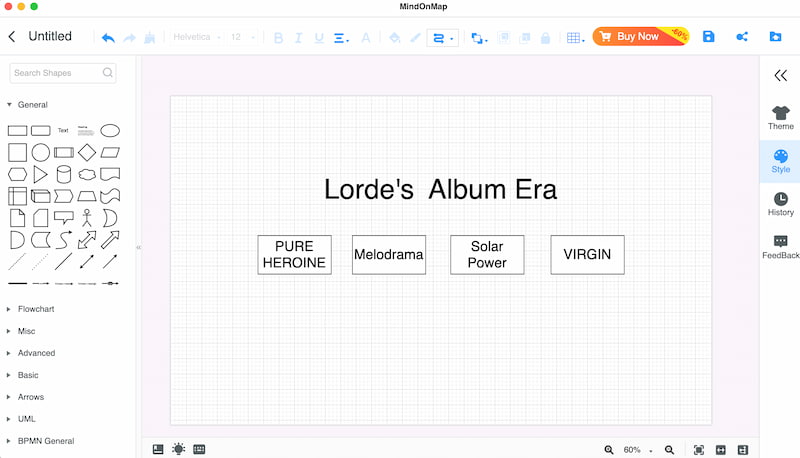The width and height of the screenshot is (800, 458).
Task: Select the stick figure actor shape
Action: point(87,218)
